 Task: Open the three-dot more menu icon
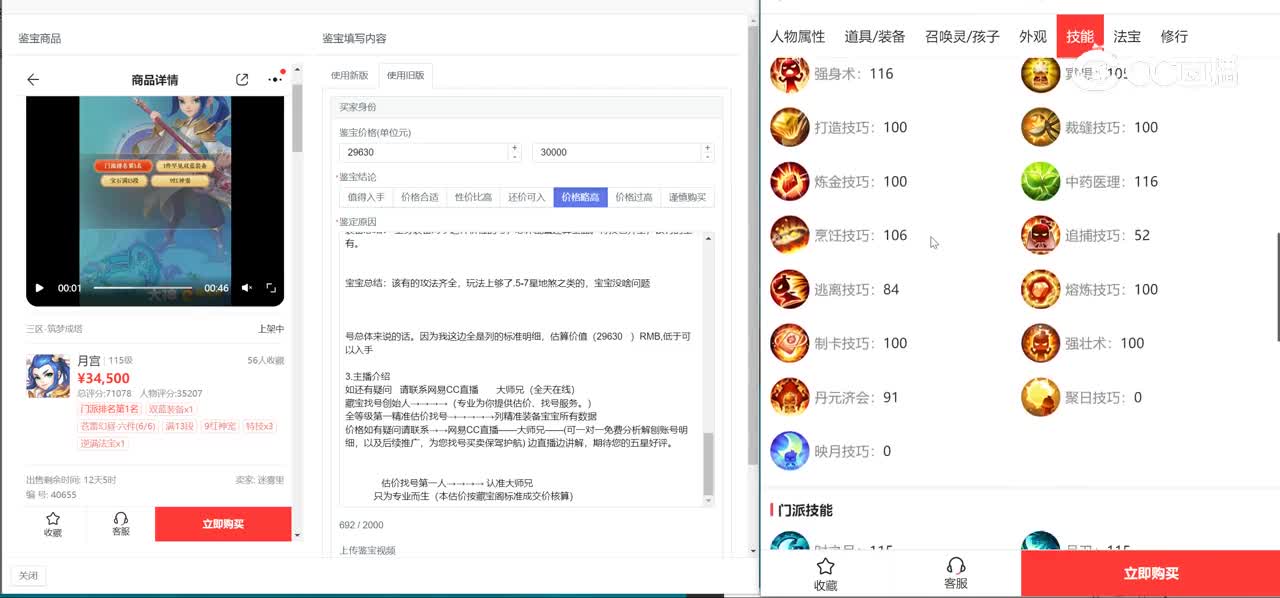pyautogui.click(x=275, y=80)
